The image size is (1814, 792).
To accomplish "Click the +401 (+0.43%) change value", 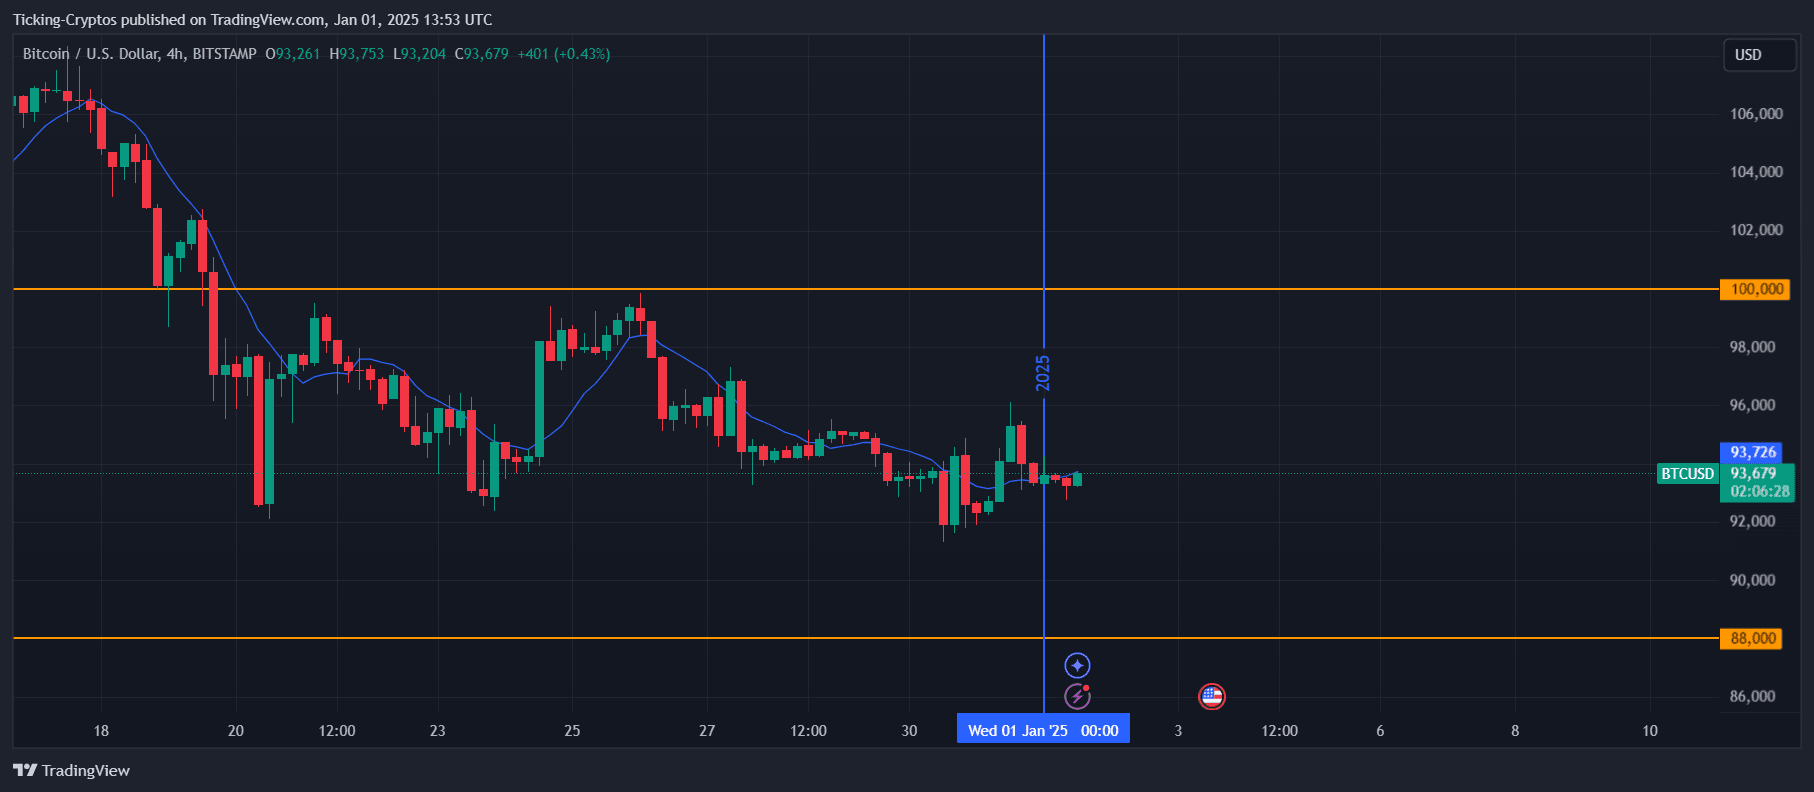I will (564, 54).
